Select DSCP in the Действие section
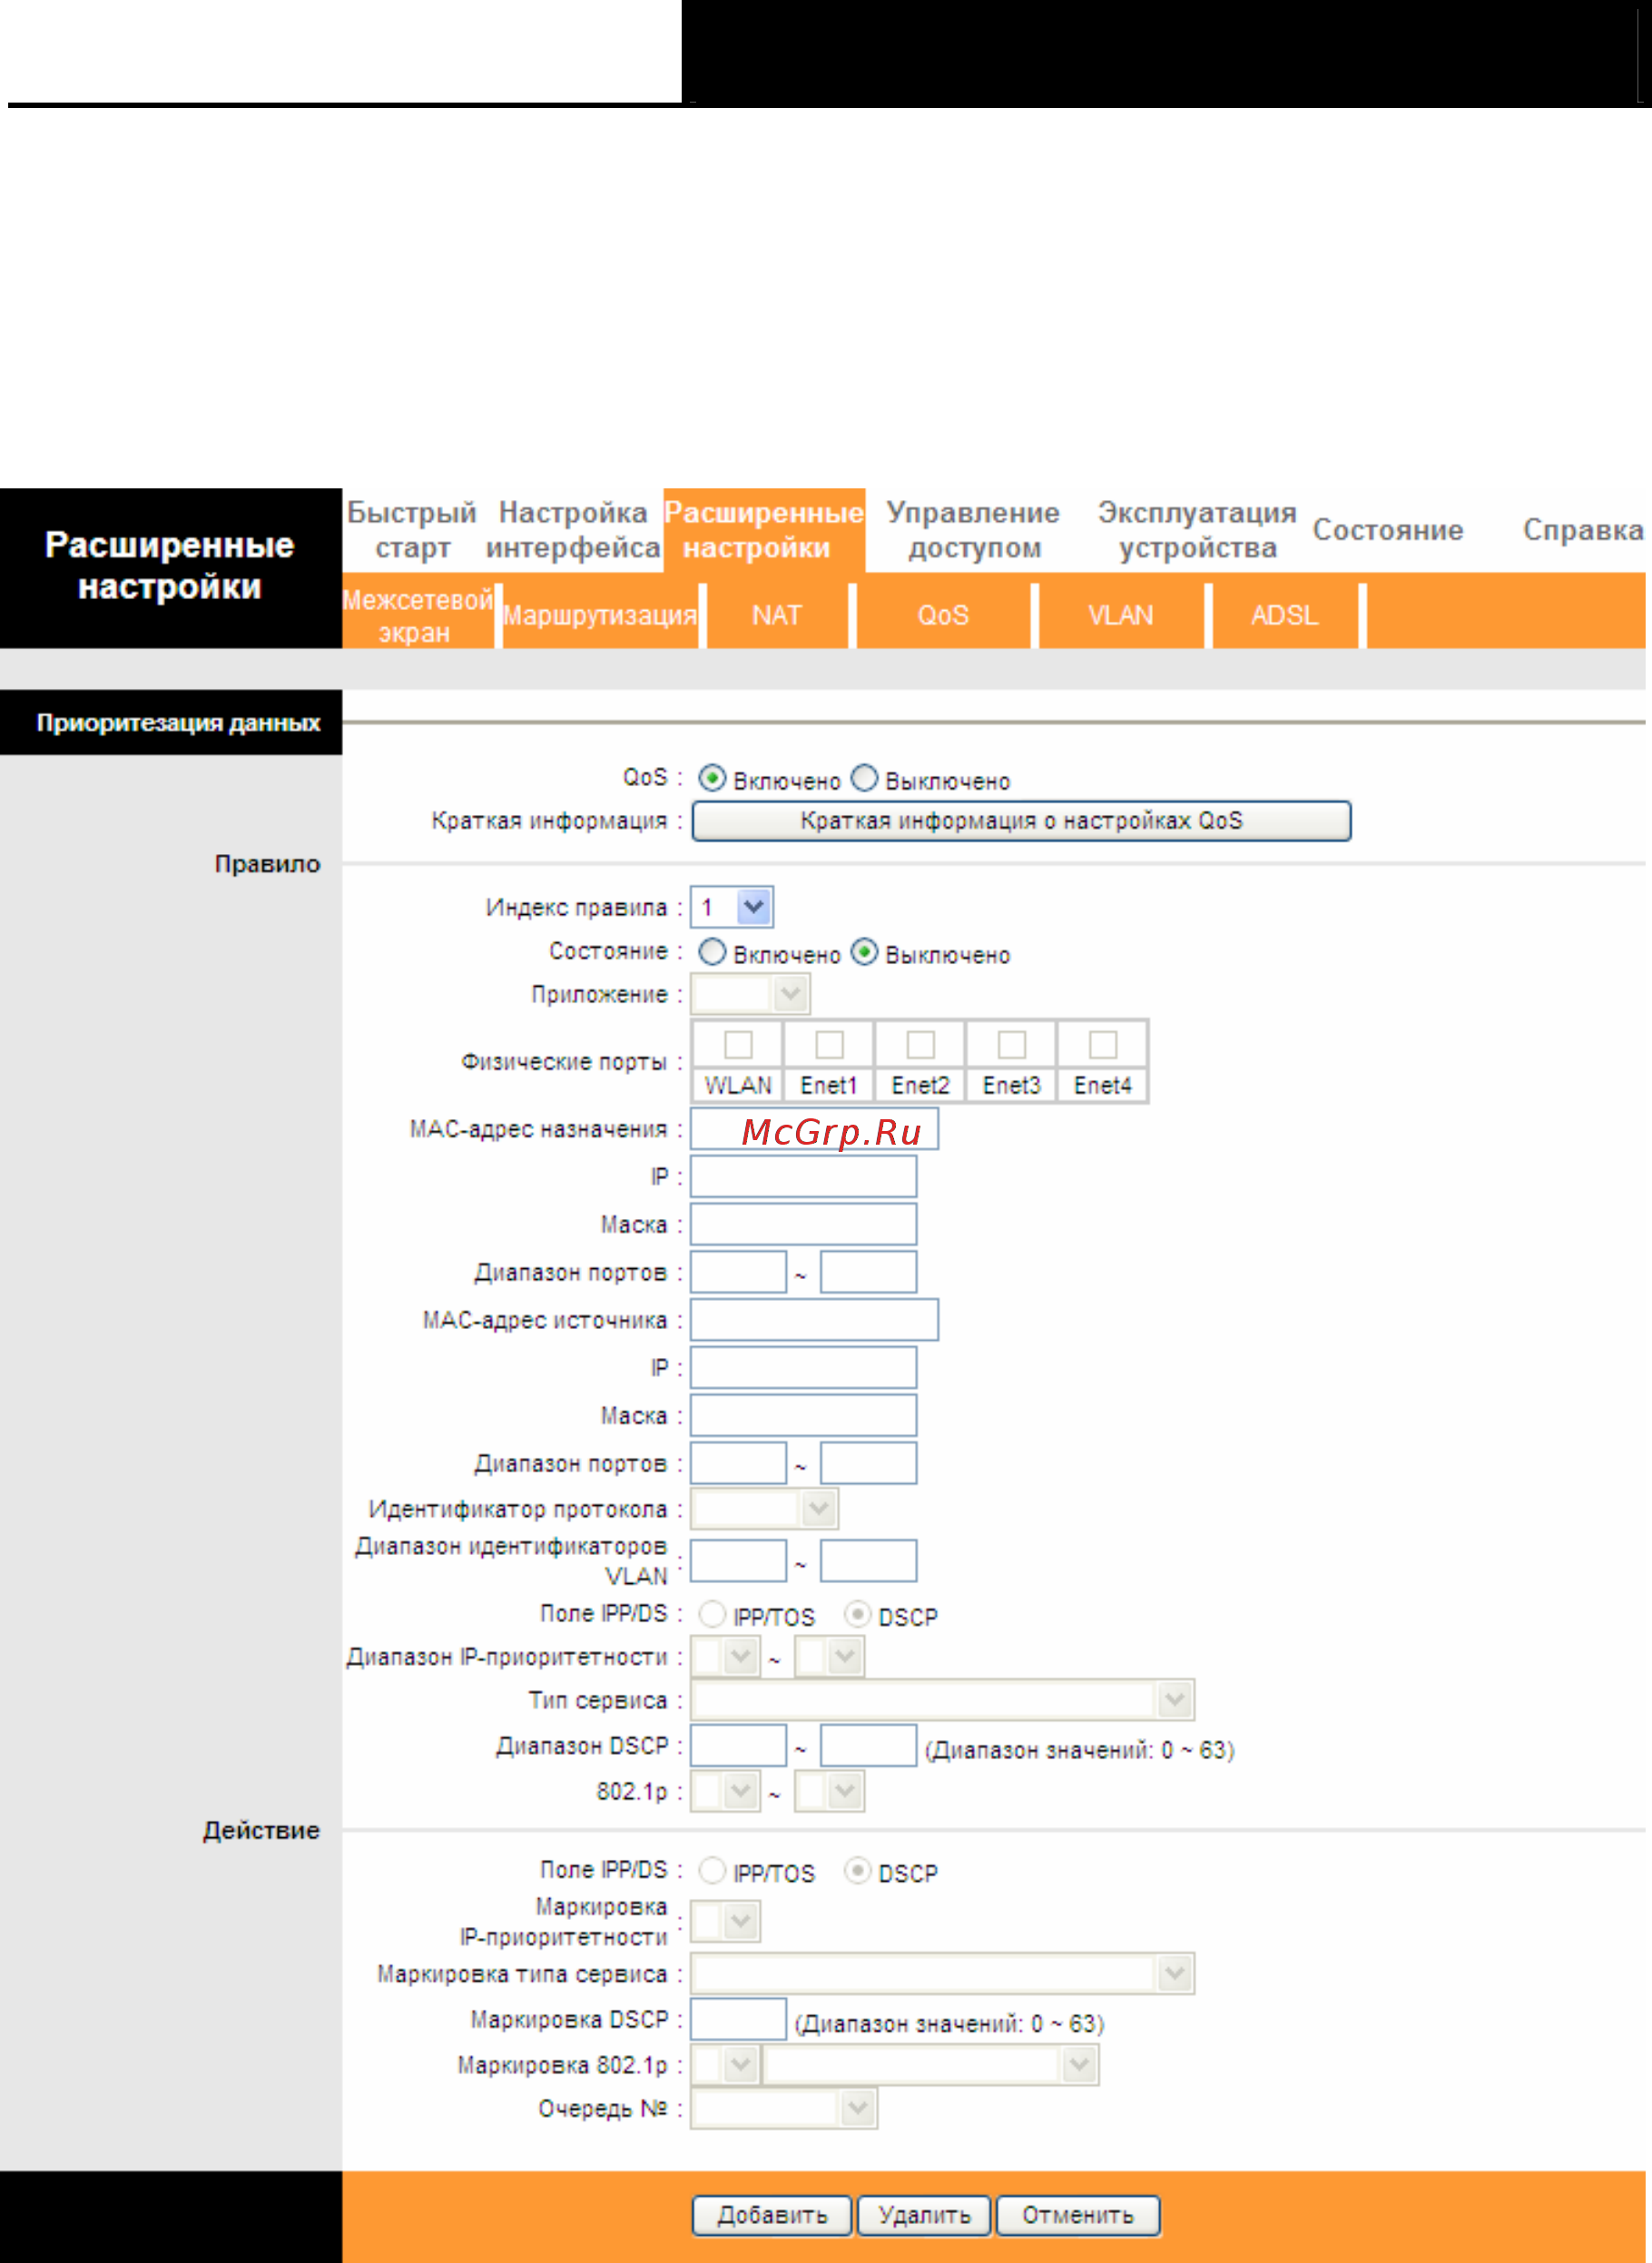 click(x=857, y=1870)
